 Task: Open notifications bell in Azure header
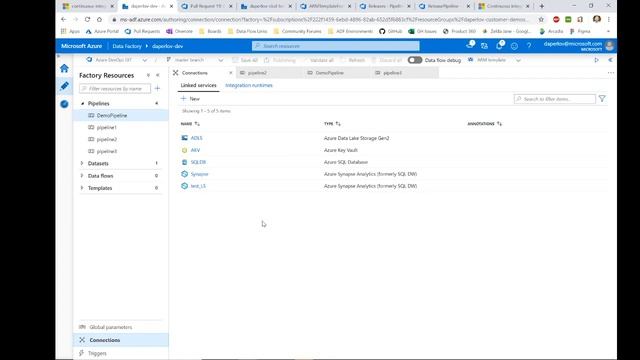[x=500, y=46]
